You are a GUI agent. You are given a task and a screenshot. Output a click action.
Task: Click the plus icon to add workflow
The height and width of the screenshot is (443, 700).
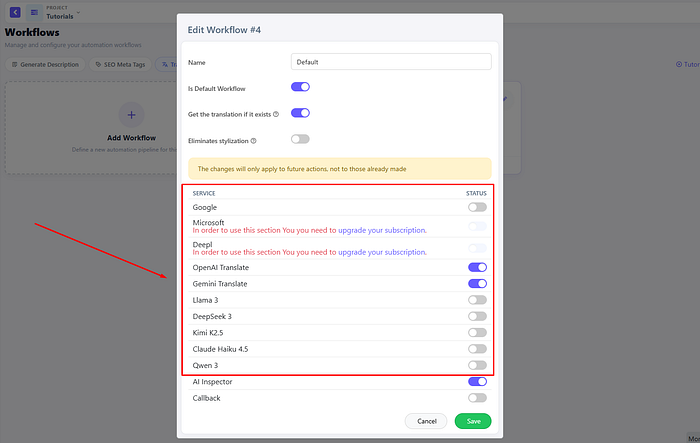pyautogui.click(x=132, y=114)
